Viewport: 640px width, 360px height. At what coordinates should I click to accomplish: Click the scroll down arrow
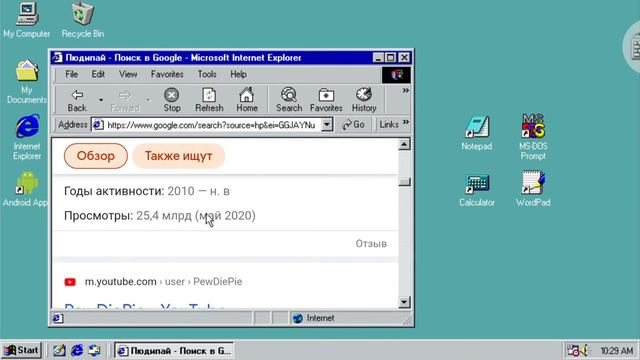coord(404,302)
